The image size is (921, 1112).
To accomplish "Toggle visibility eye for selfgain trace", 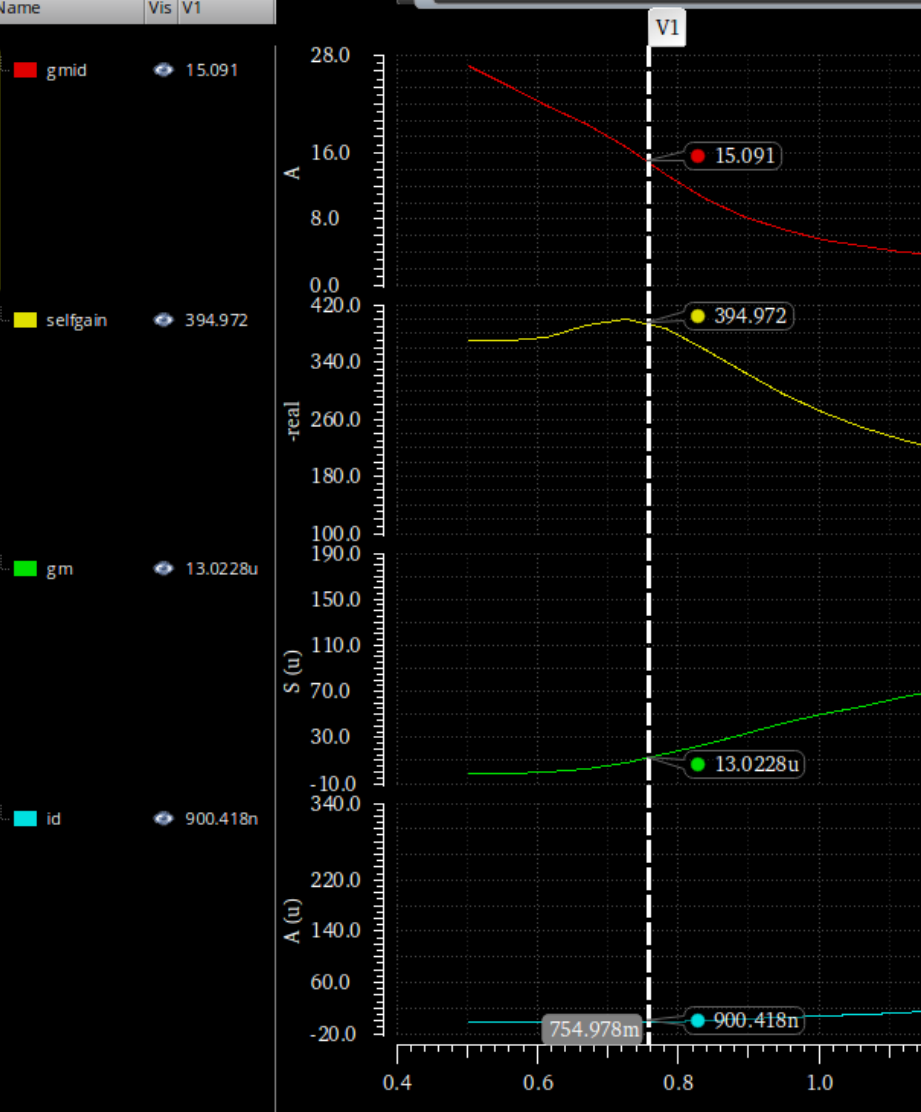I will tap(163, 320).
